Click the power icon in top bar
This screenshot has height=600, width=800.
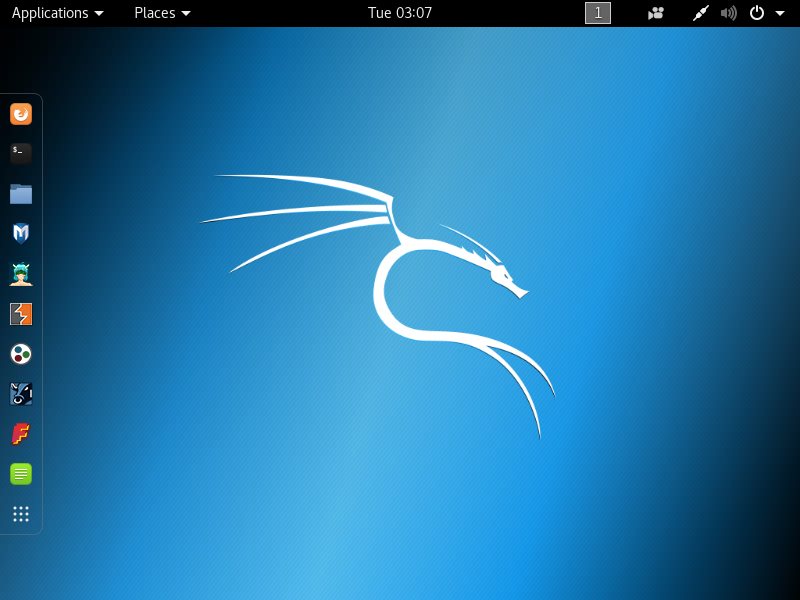757,13
